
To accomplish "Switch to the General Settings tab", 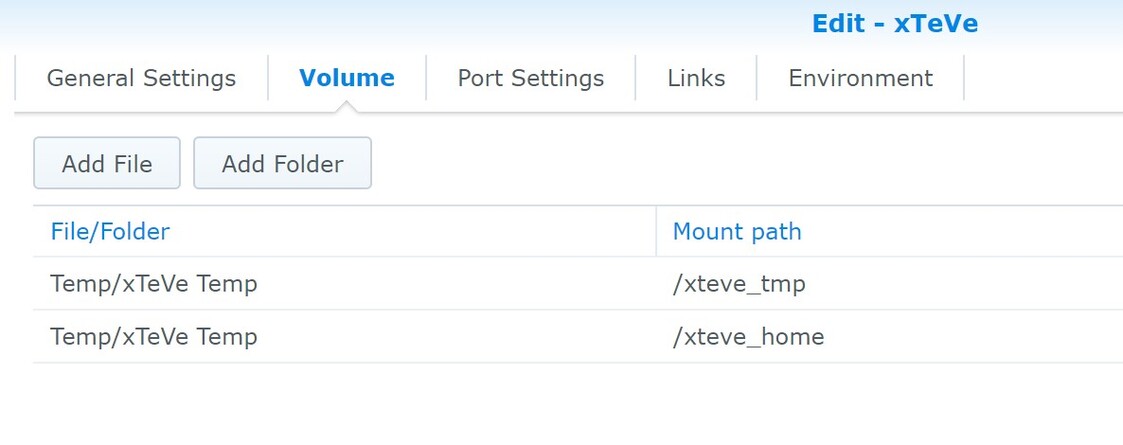I will (x=141, y=78).
